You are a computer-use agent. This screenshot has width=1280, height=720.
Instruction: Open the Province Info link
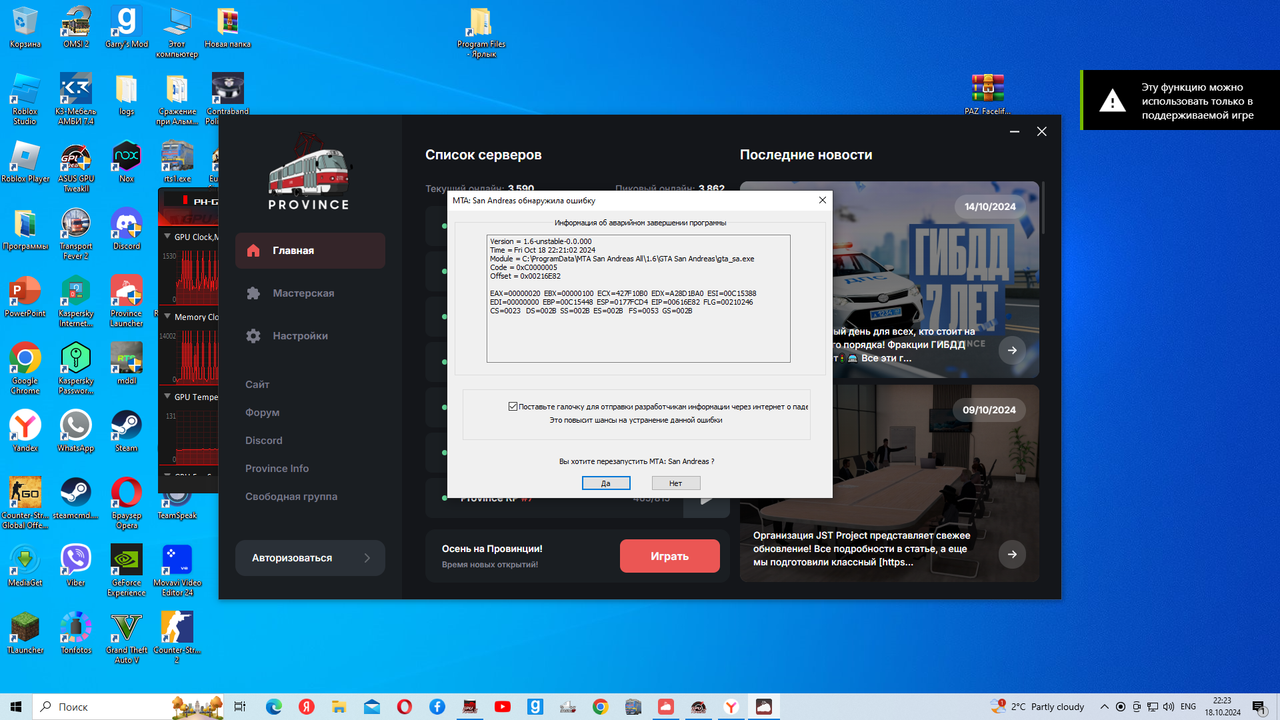tap(277, 468)
